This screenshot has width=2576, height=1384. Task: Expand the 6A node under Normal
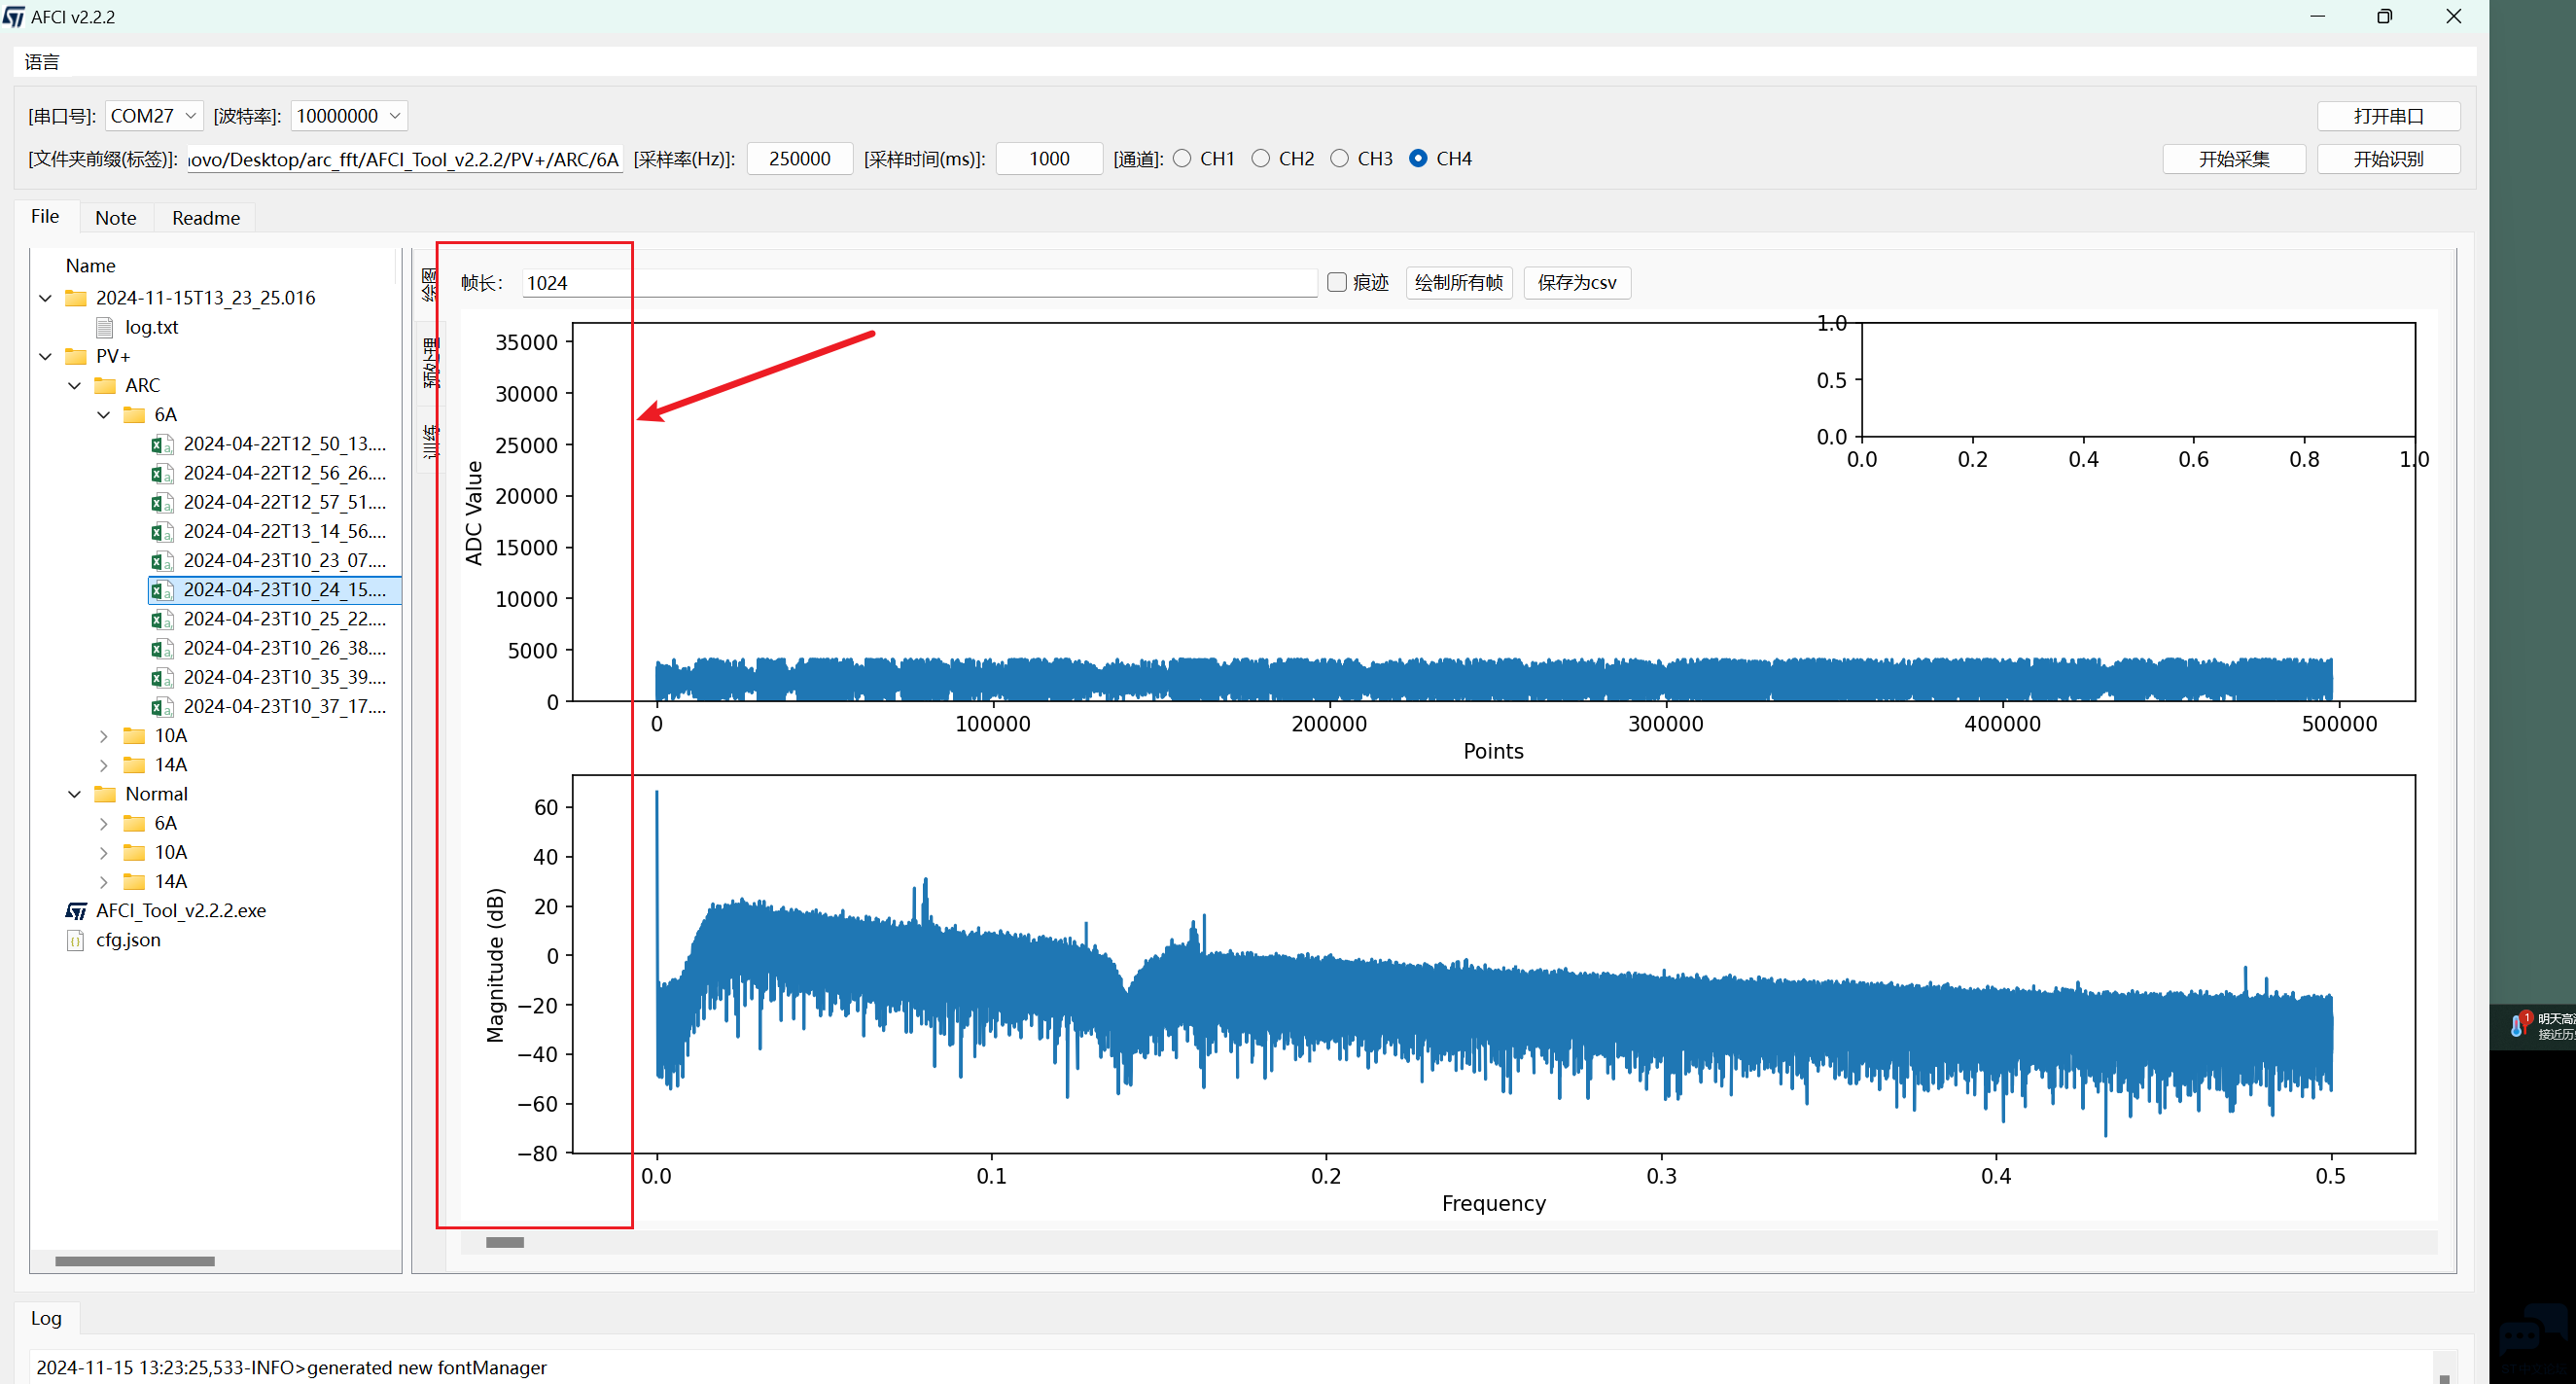click(x=104, y=823)
